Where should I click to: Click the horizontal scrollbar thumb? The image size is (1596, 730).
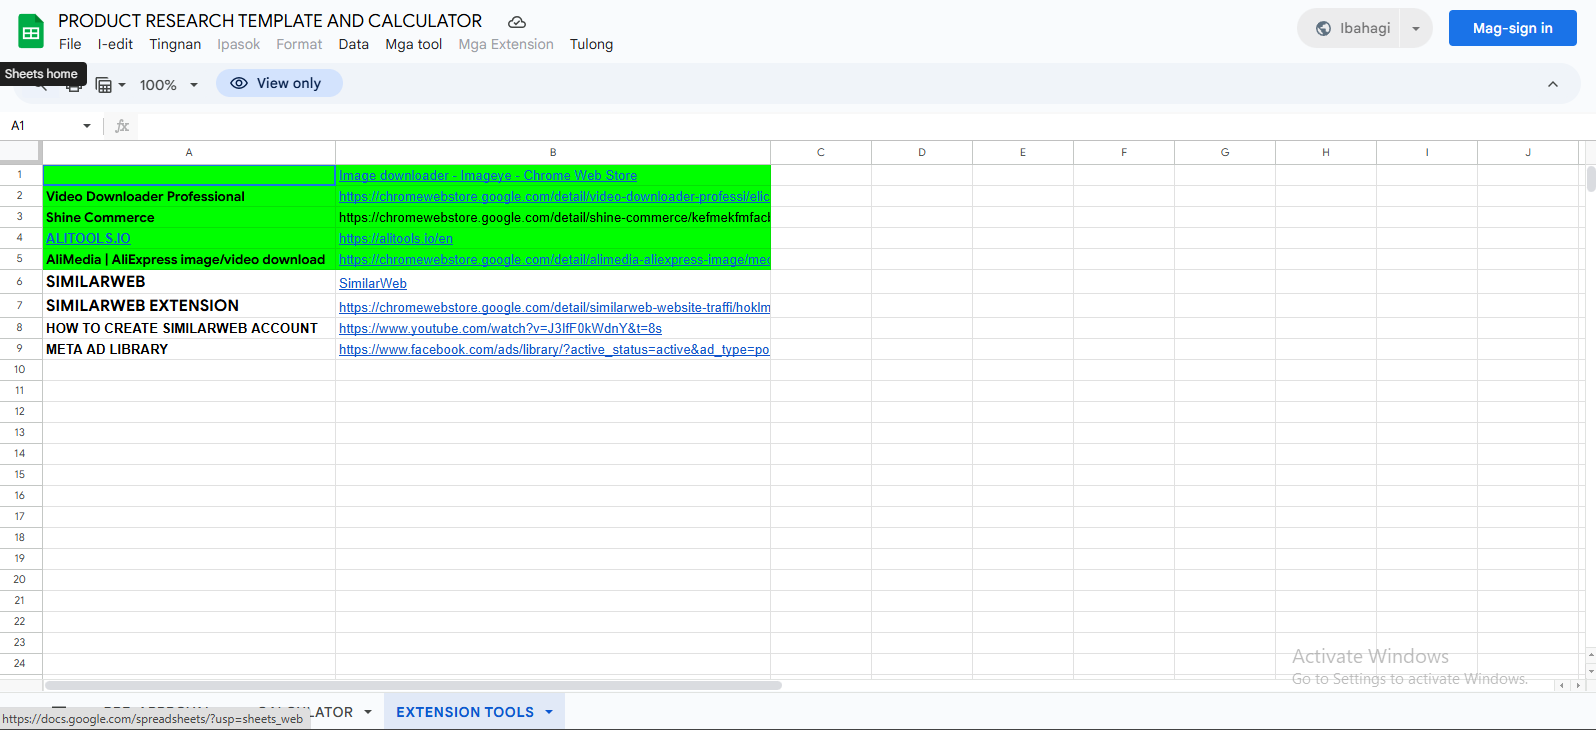[413, 686]
